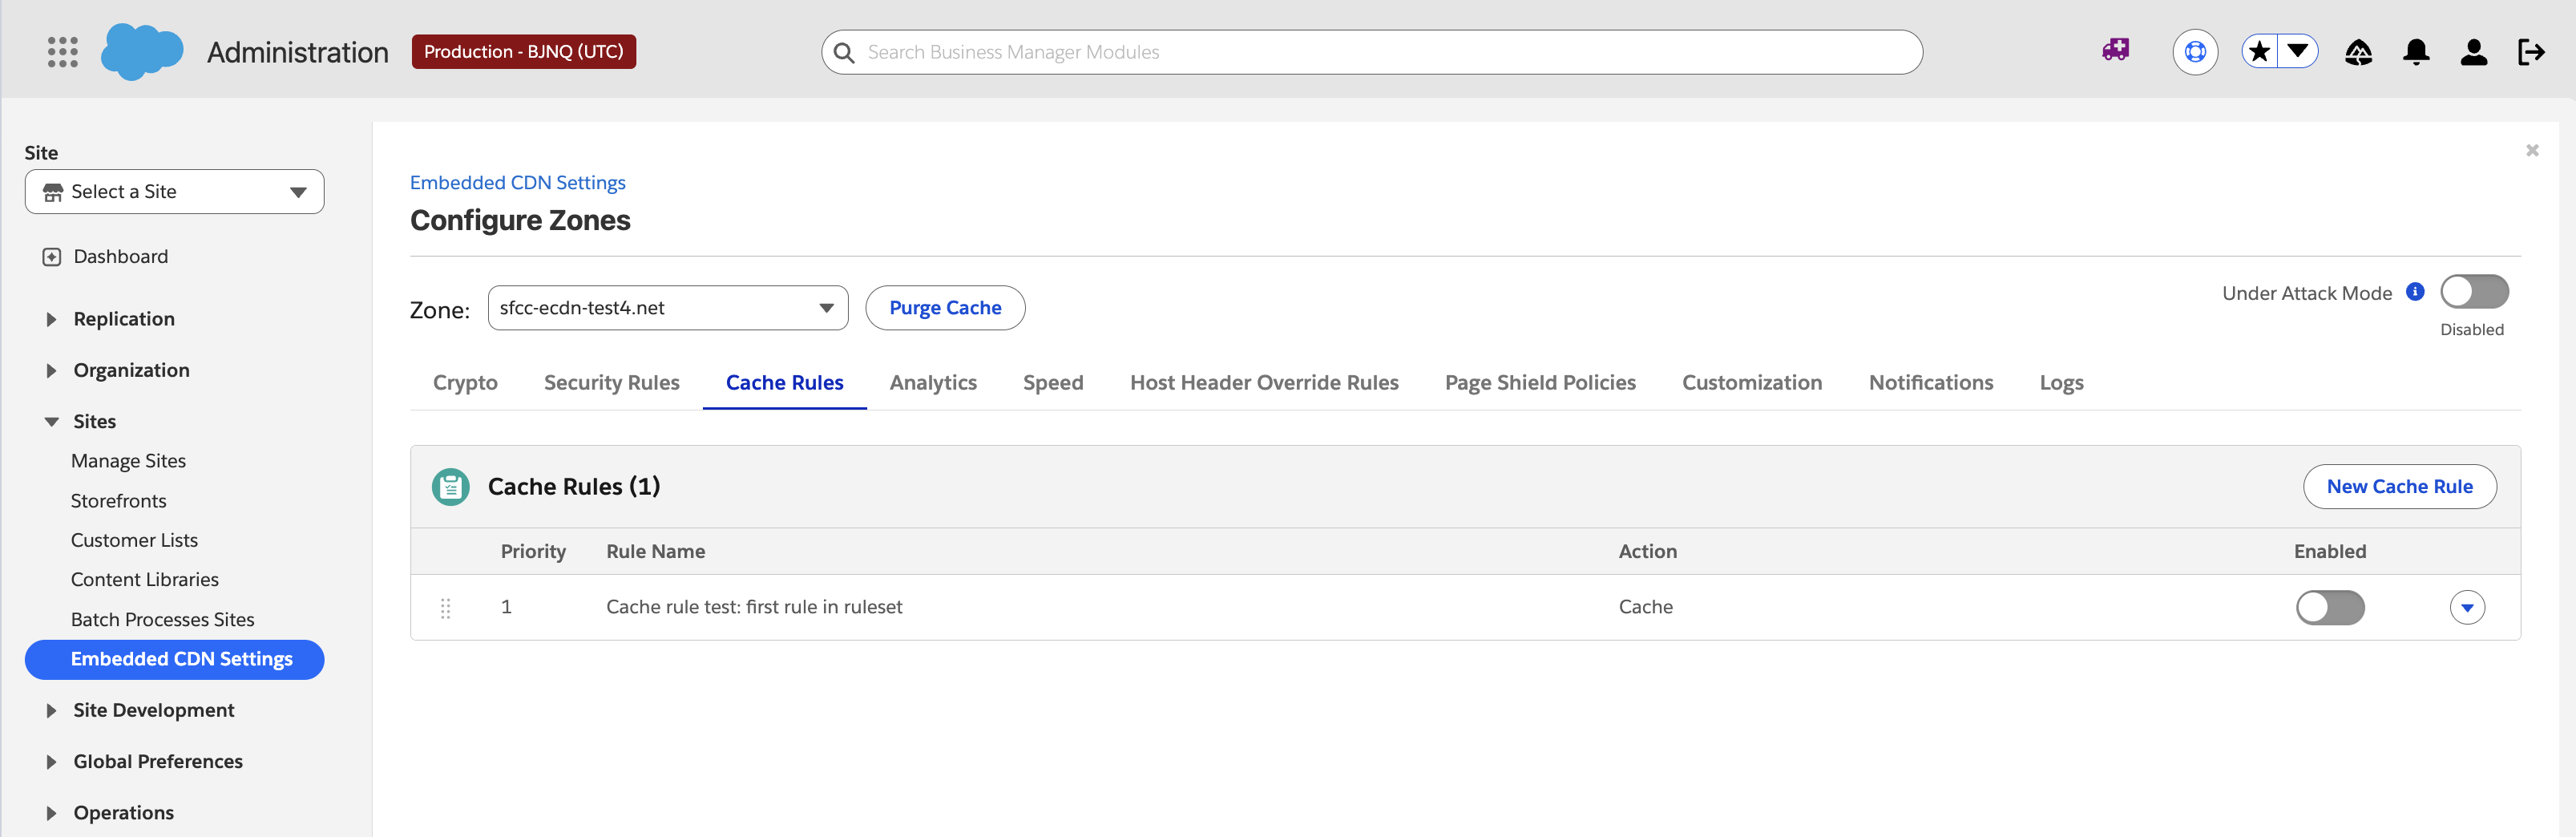Open Manage Sites

(128, 461)
